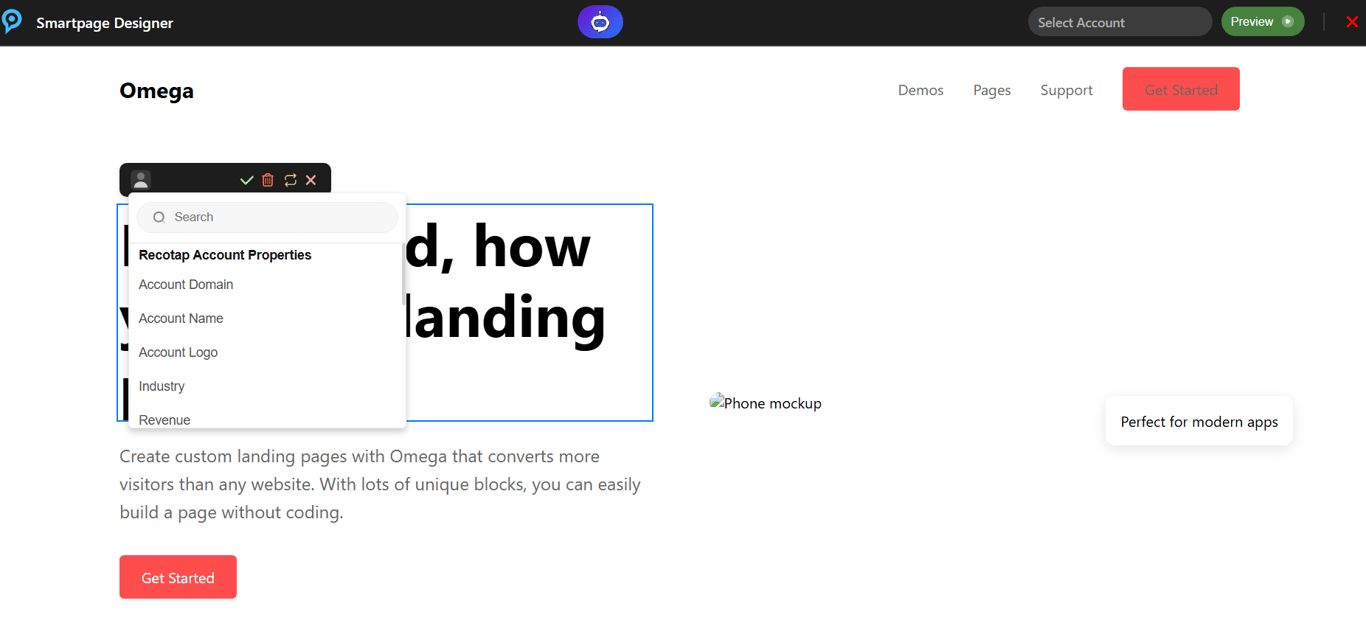Viewport: 1366px width, 623px height.
Task: Delete element using the red trash icon
Action: 268,180
